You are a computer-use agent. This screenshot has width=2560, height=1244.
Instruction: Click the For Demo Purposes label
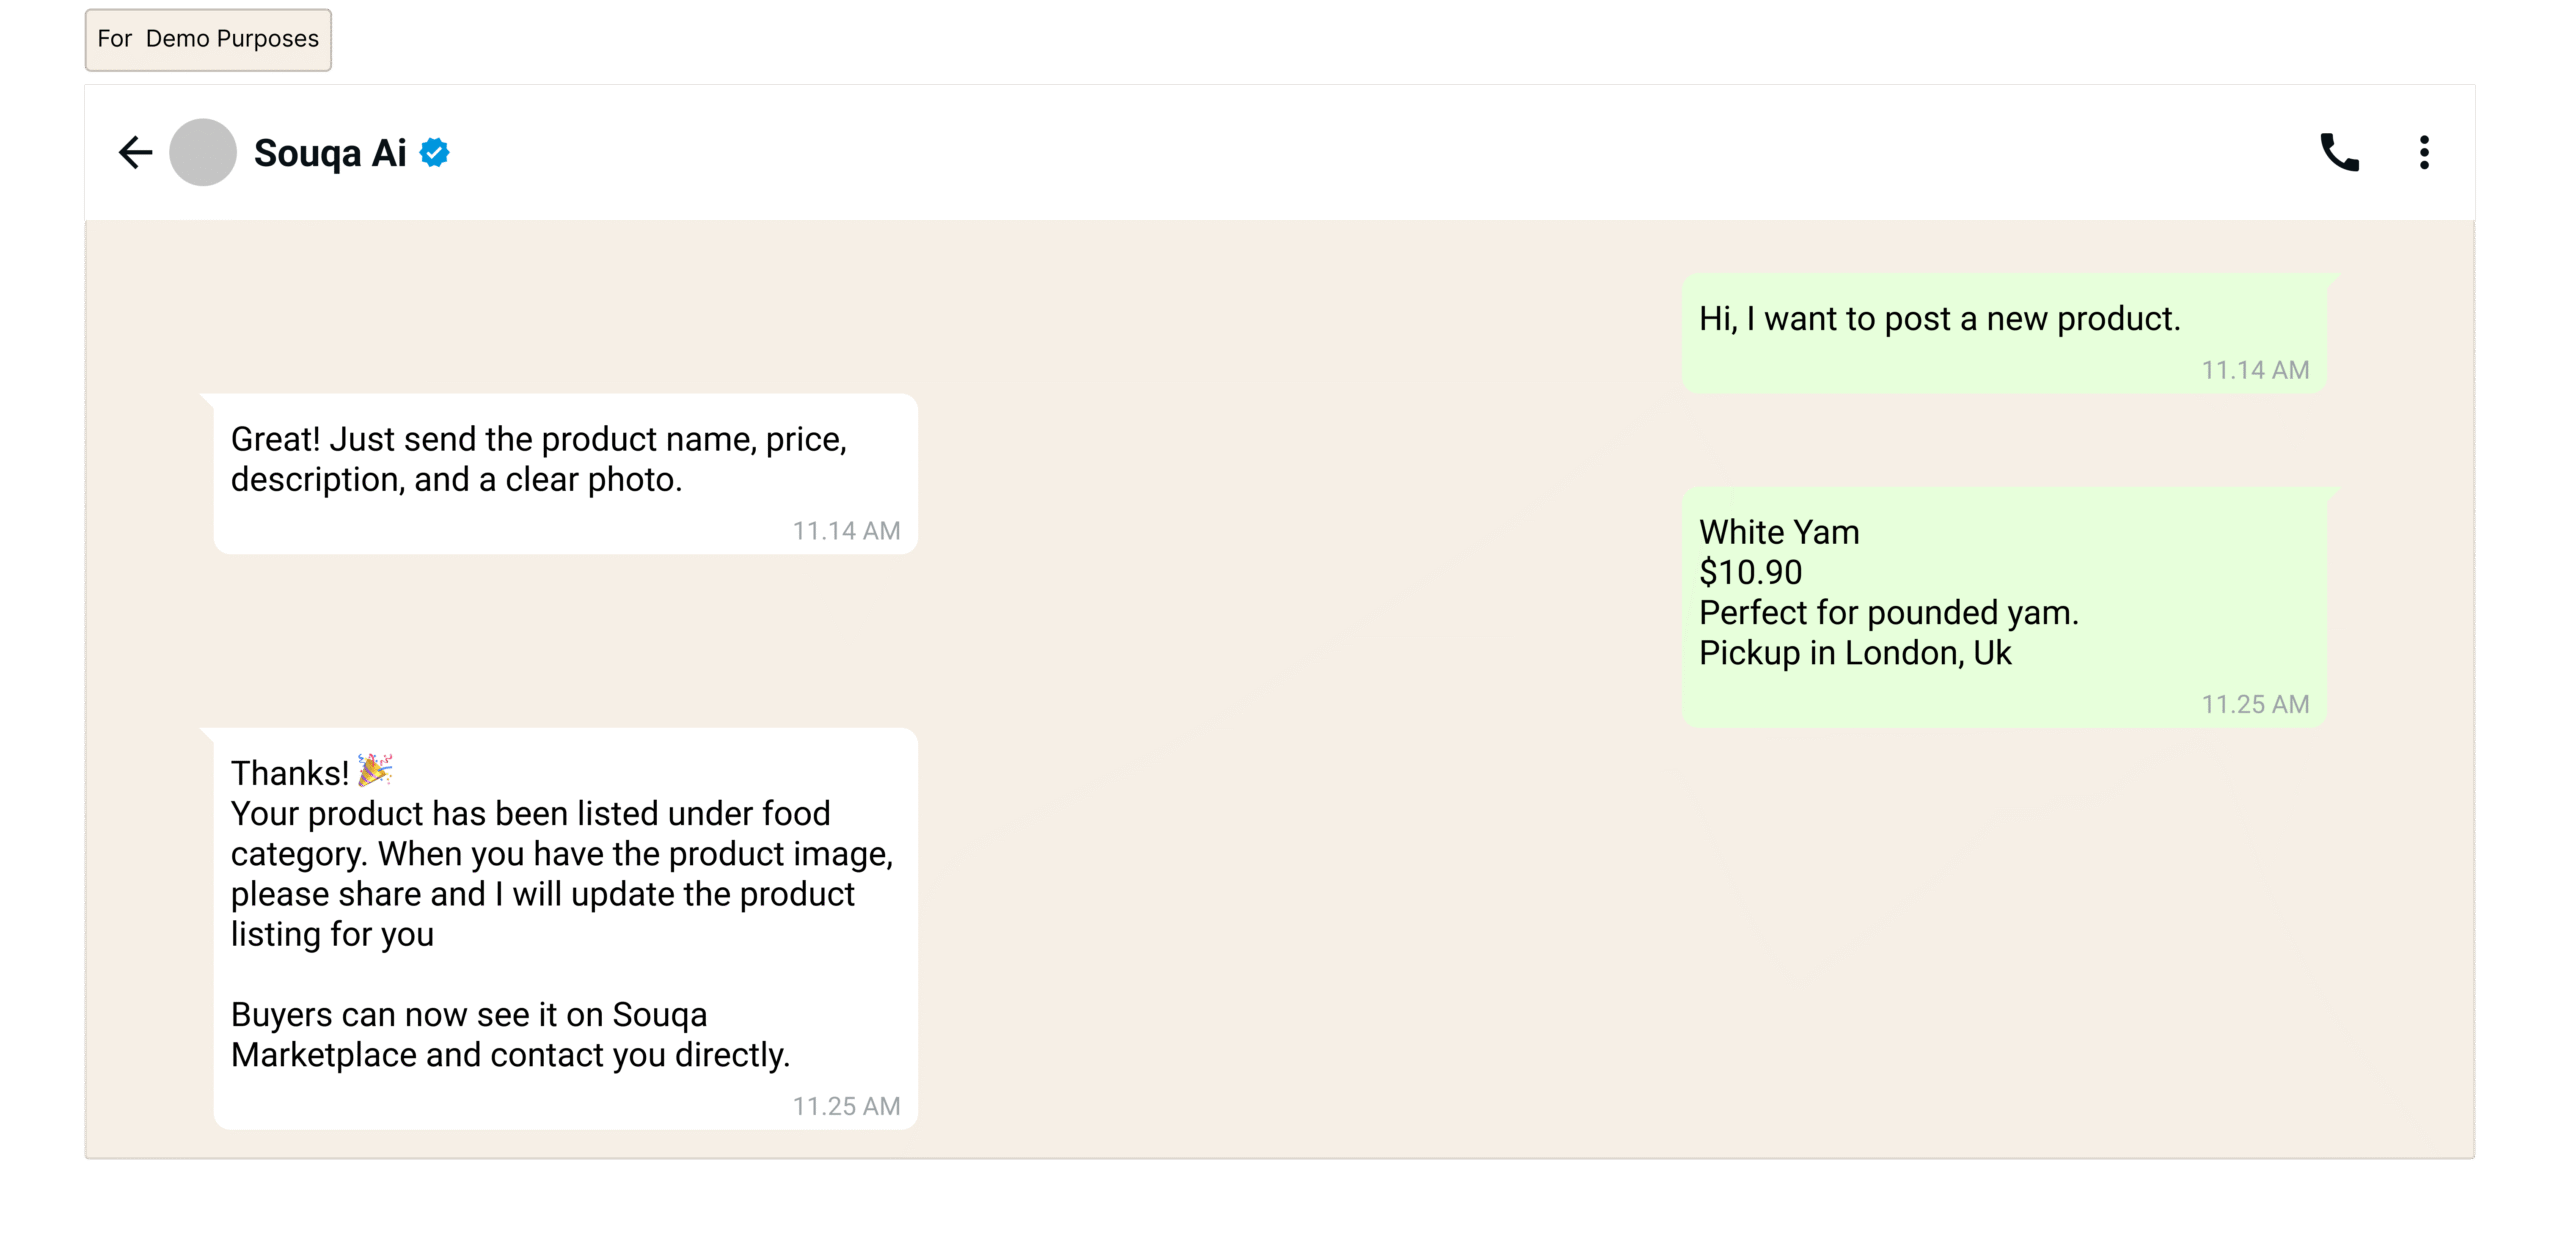208,39
